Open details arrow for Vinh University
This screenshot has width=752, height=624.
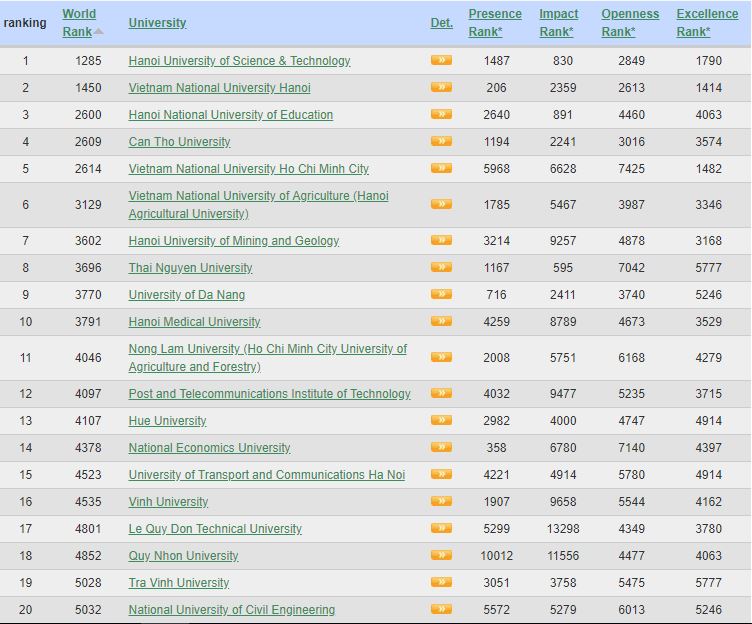click(x=441, y=501)
